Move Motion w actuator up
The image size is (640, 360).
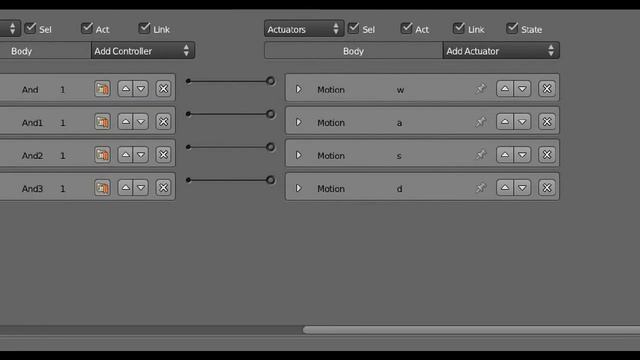(505, 89)
